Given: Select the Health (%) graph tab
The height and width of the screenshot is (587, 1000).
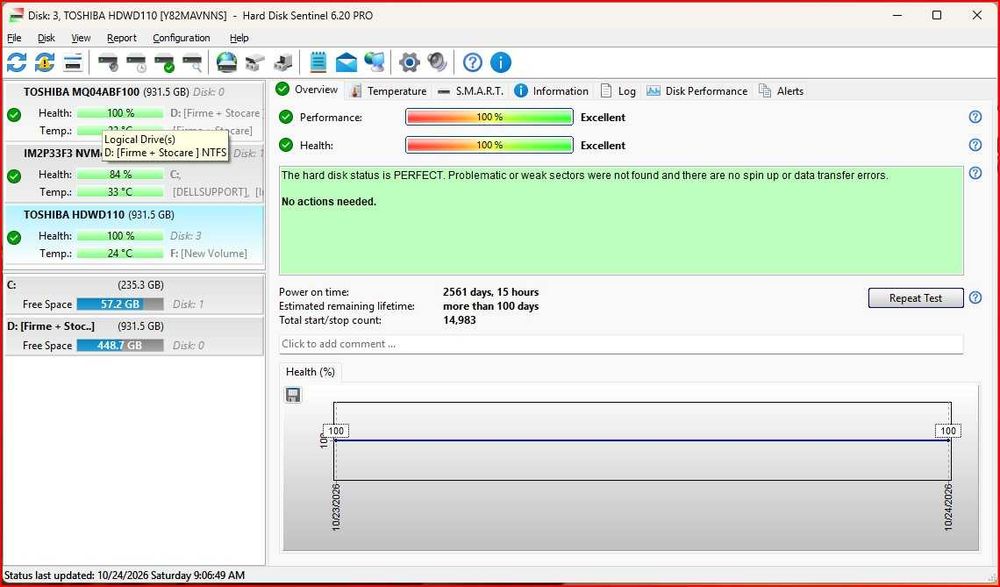Looking at the screenshot, I should tap(311, 372).
